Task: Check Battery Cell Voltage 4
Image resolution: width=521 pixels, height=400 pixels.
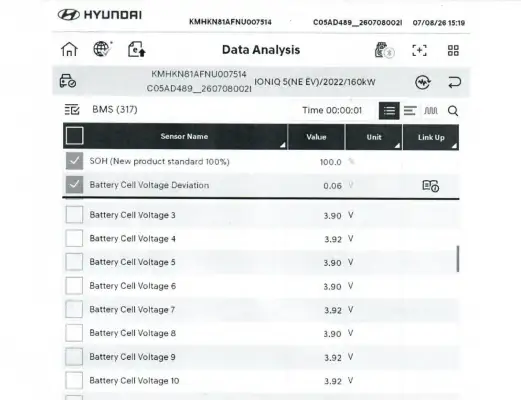Action: 74,238
